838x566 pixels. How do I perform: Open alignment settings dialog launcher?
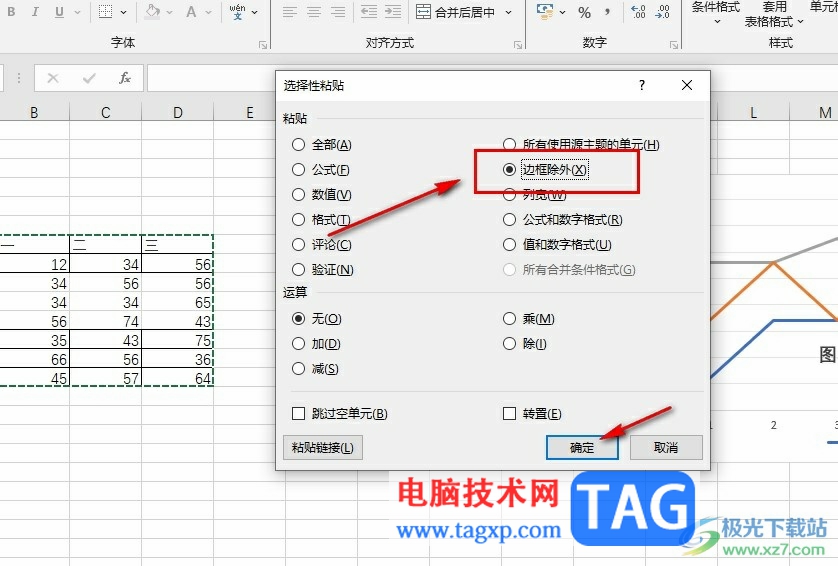point(517,45)
